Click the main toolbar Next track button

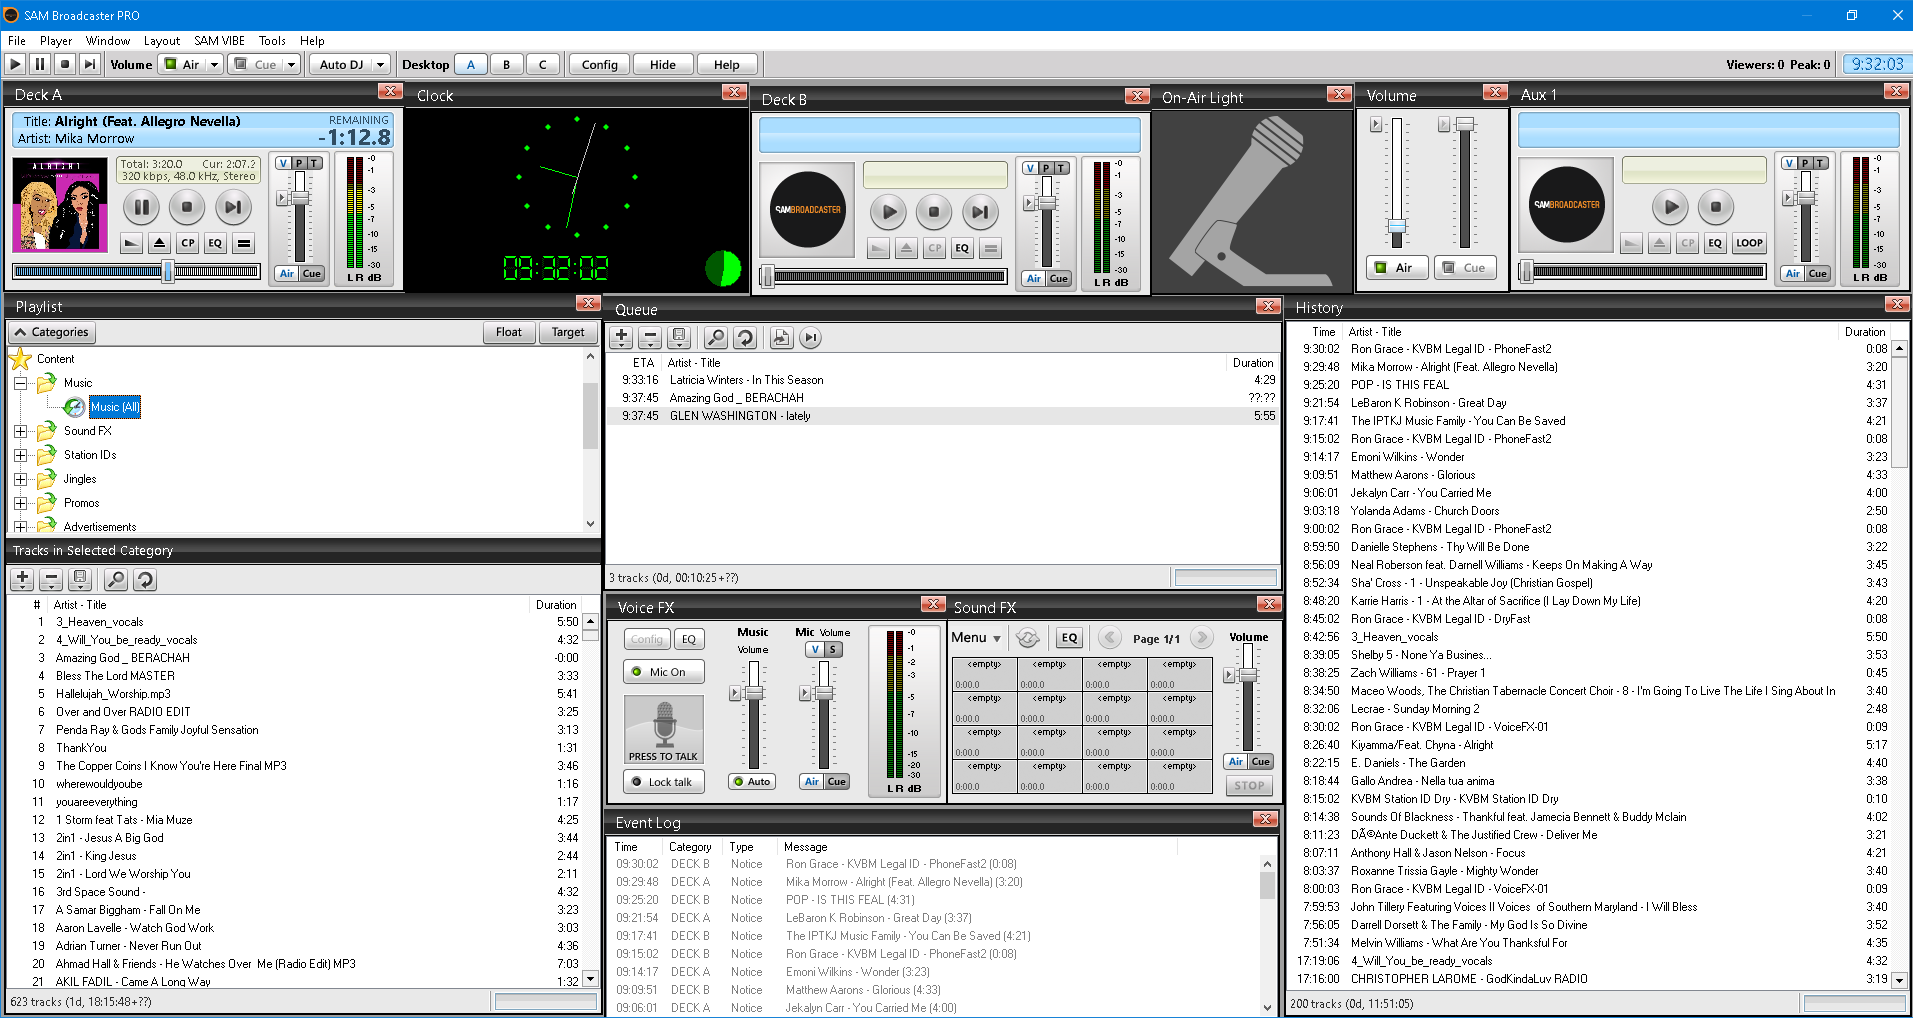point(90,64)
